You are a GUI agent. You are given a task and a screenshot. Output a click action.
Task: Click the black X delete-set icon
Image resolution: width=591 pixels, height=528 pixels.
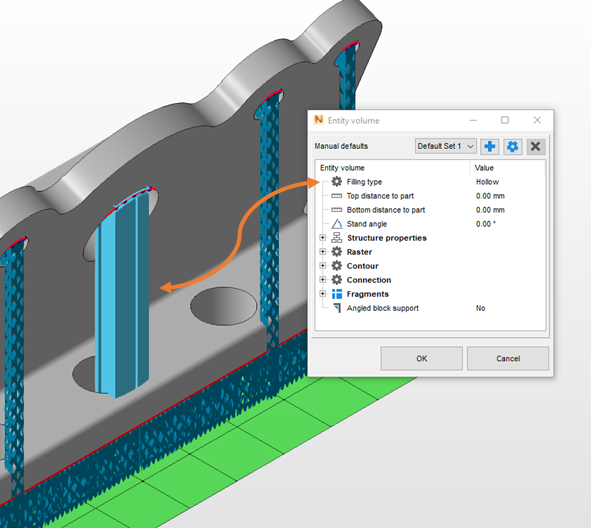point(536,146)
